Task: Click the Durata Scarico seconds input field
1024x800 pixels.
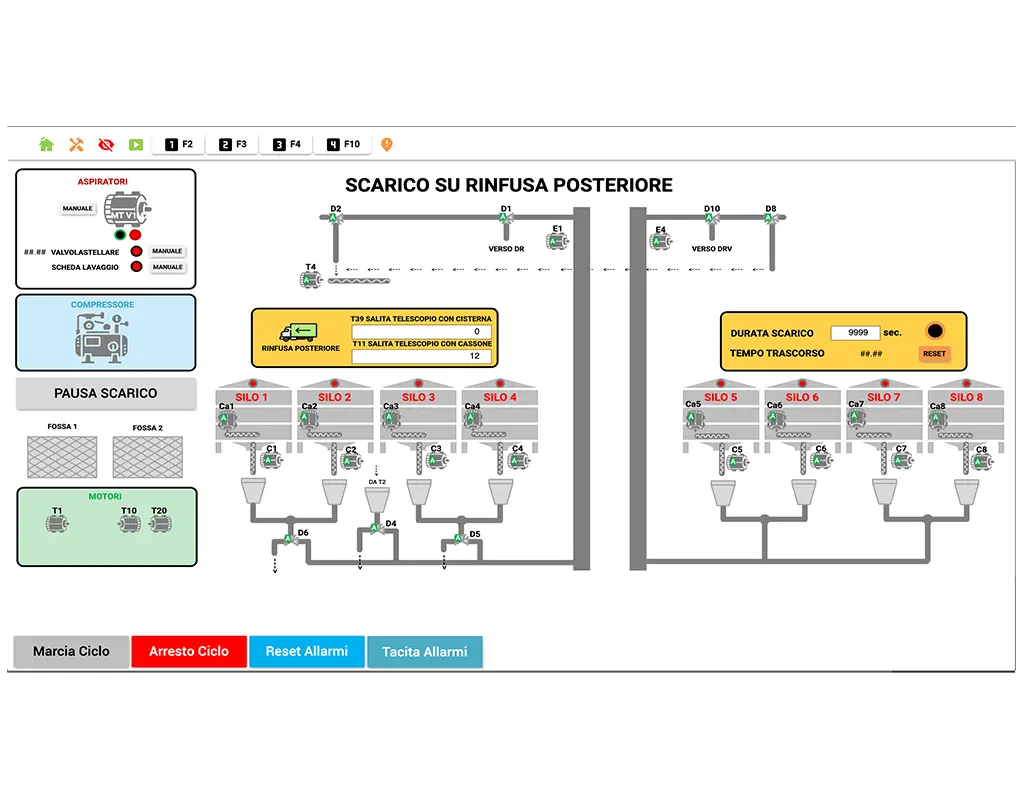Action: coord(855,333)
